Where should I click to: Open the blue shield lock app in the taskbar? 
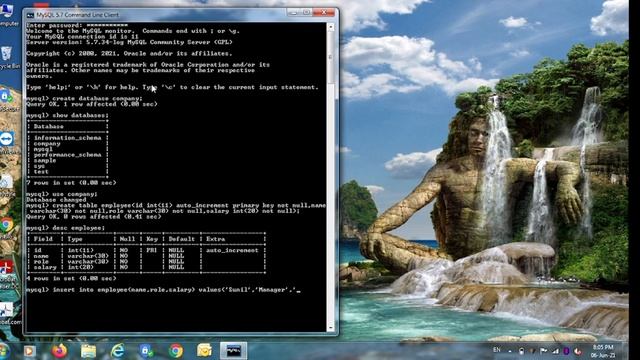pyautogui.click(x=146, y=351)
